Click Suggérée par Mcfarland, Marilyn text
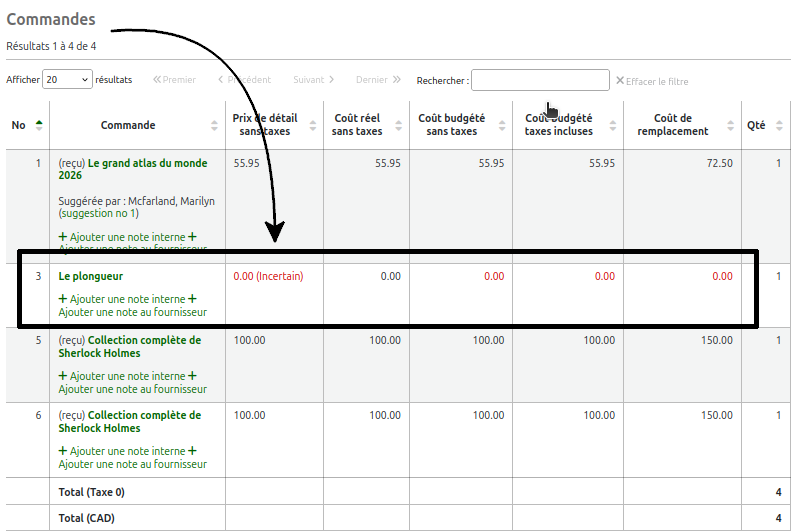791x531 pixels. point(137,201)
